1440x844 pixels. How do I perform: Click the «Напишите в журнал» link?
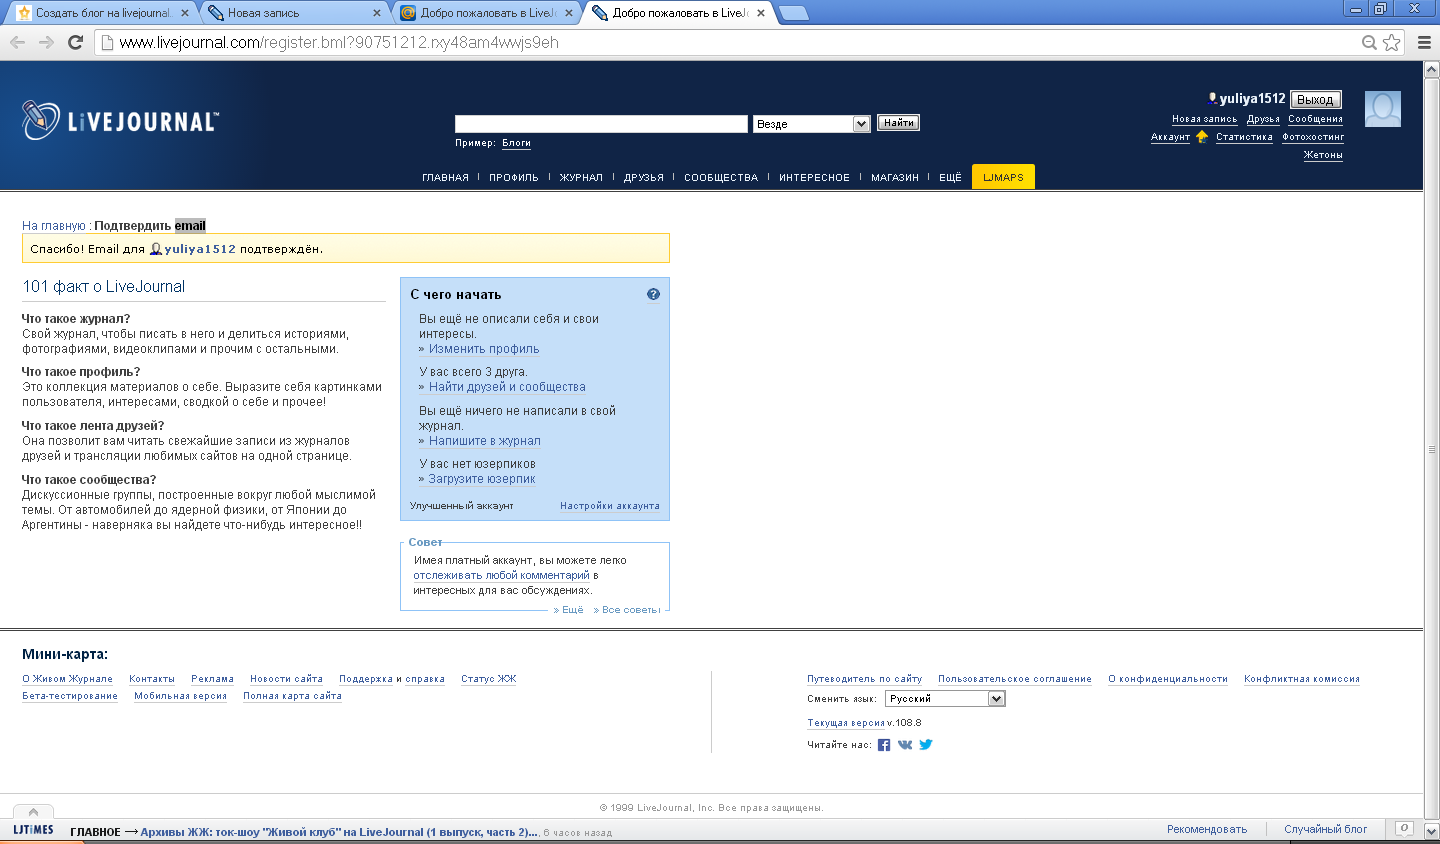coord(485,441)
